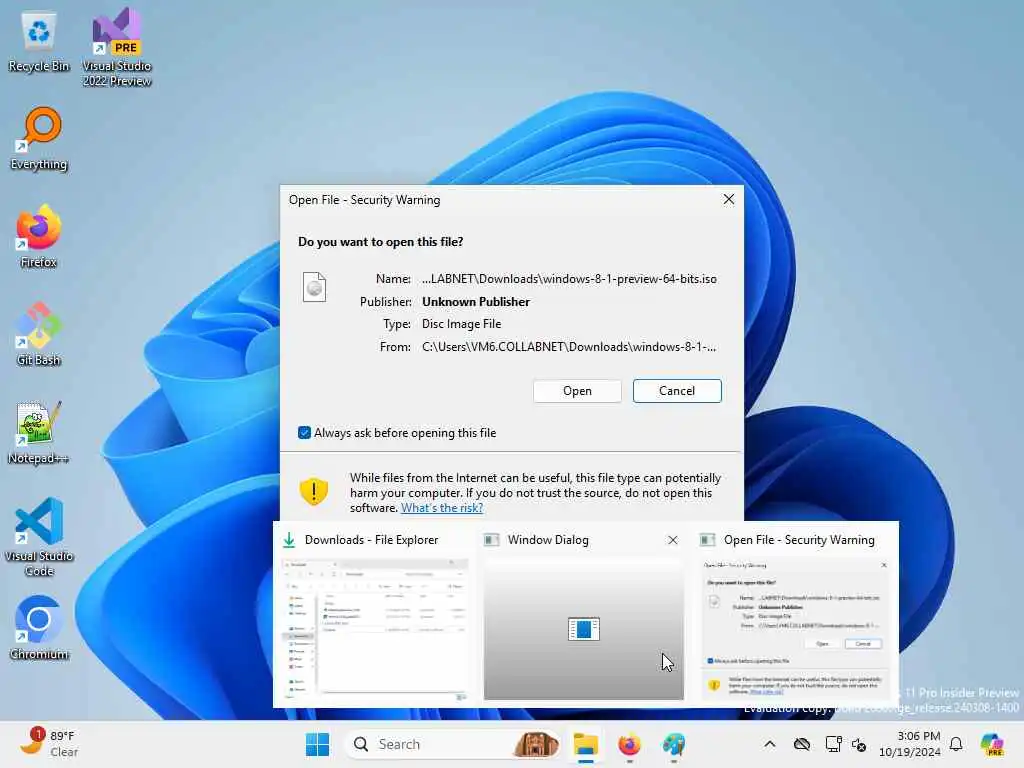Open the What's the risk? link

pos(441,507)
